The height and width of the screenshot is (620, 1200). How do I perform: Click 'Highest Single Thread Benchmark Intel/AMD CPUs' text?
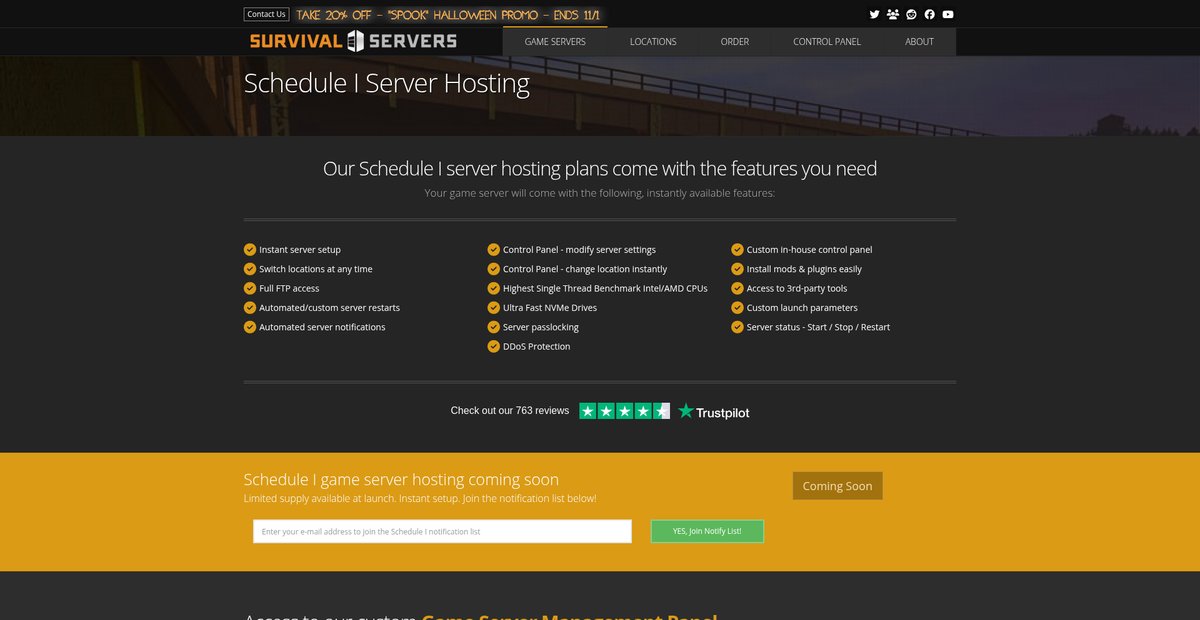(605, 288)
